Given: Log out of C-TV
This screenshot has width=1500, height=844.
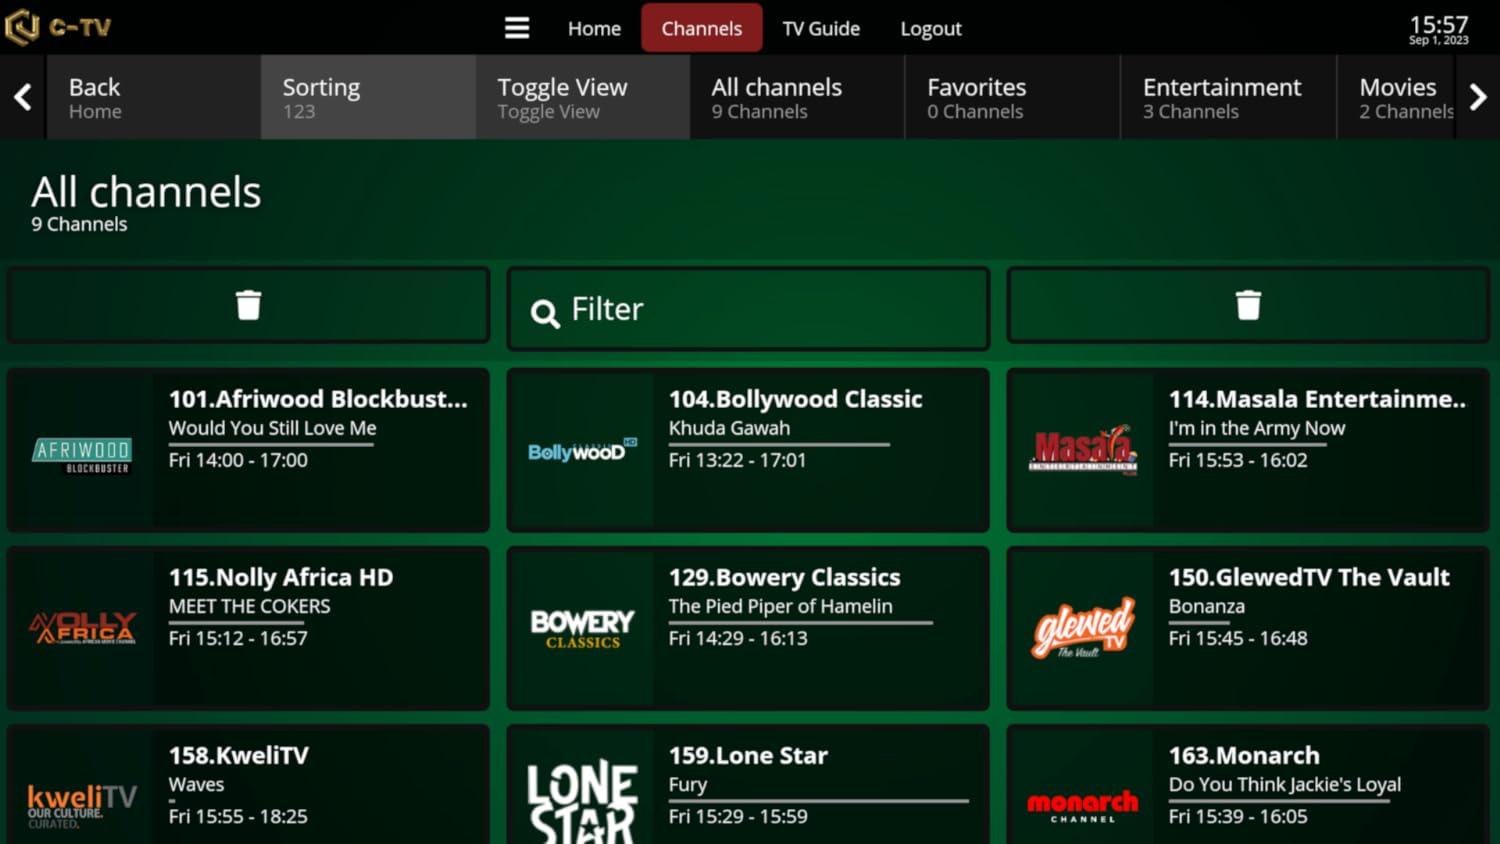Looking at the screenshot, I should pos(930,28).
